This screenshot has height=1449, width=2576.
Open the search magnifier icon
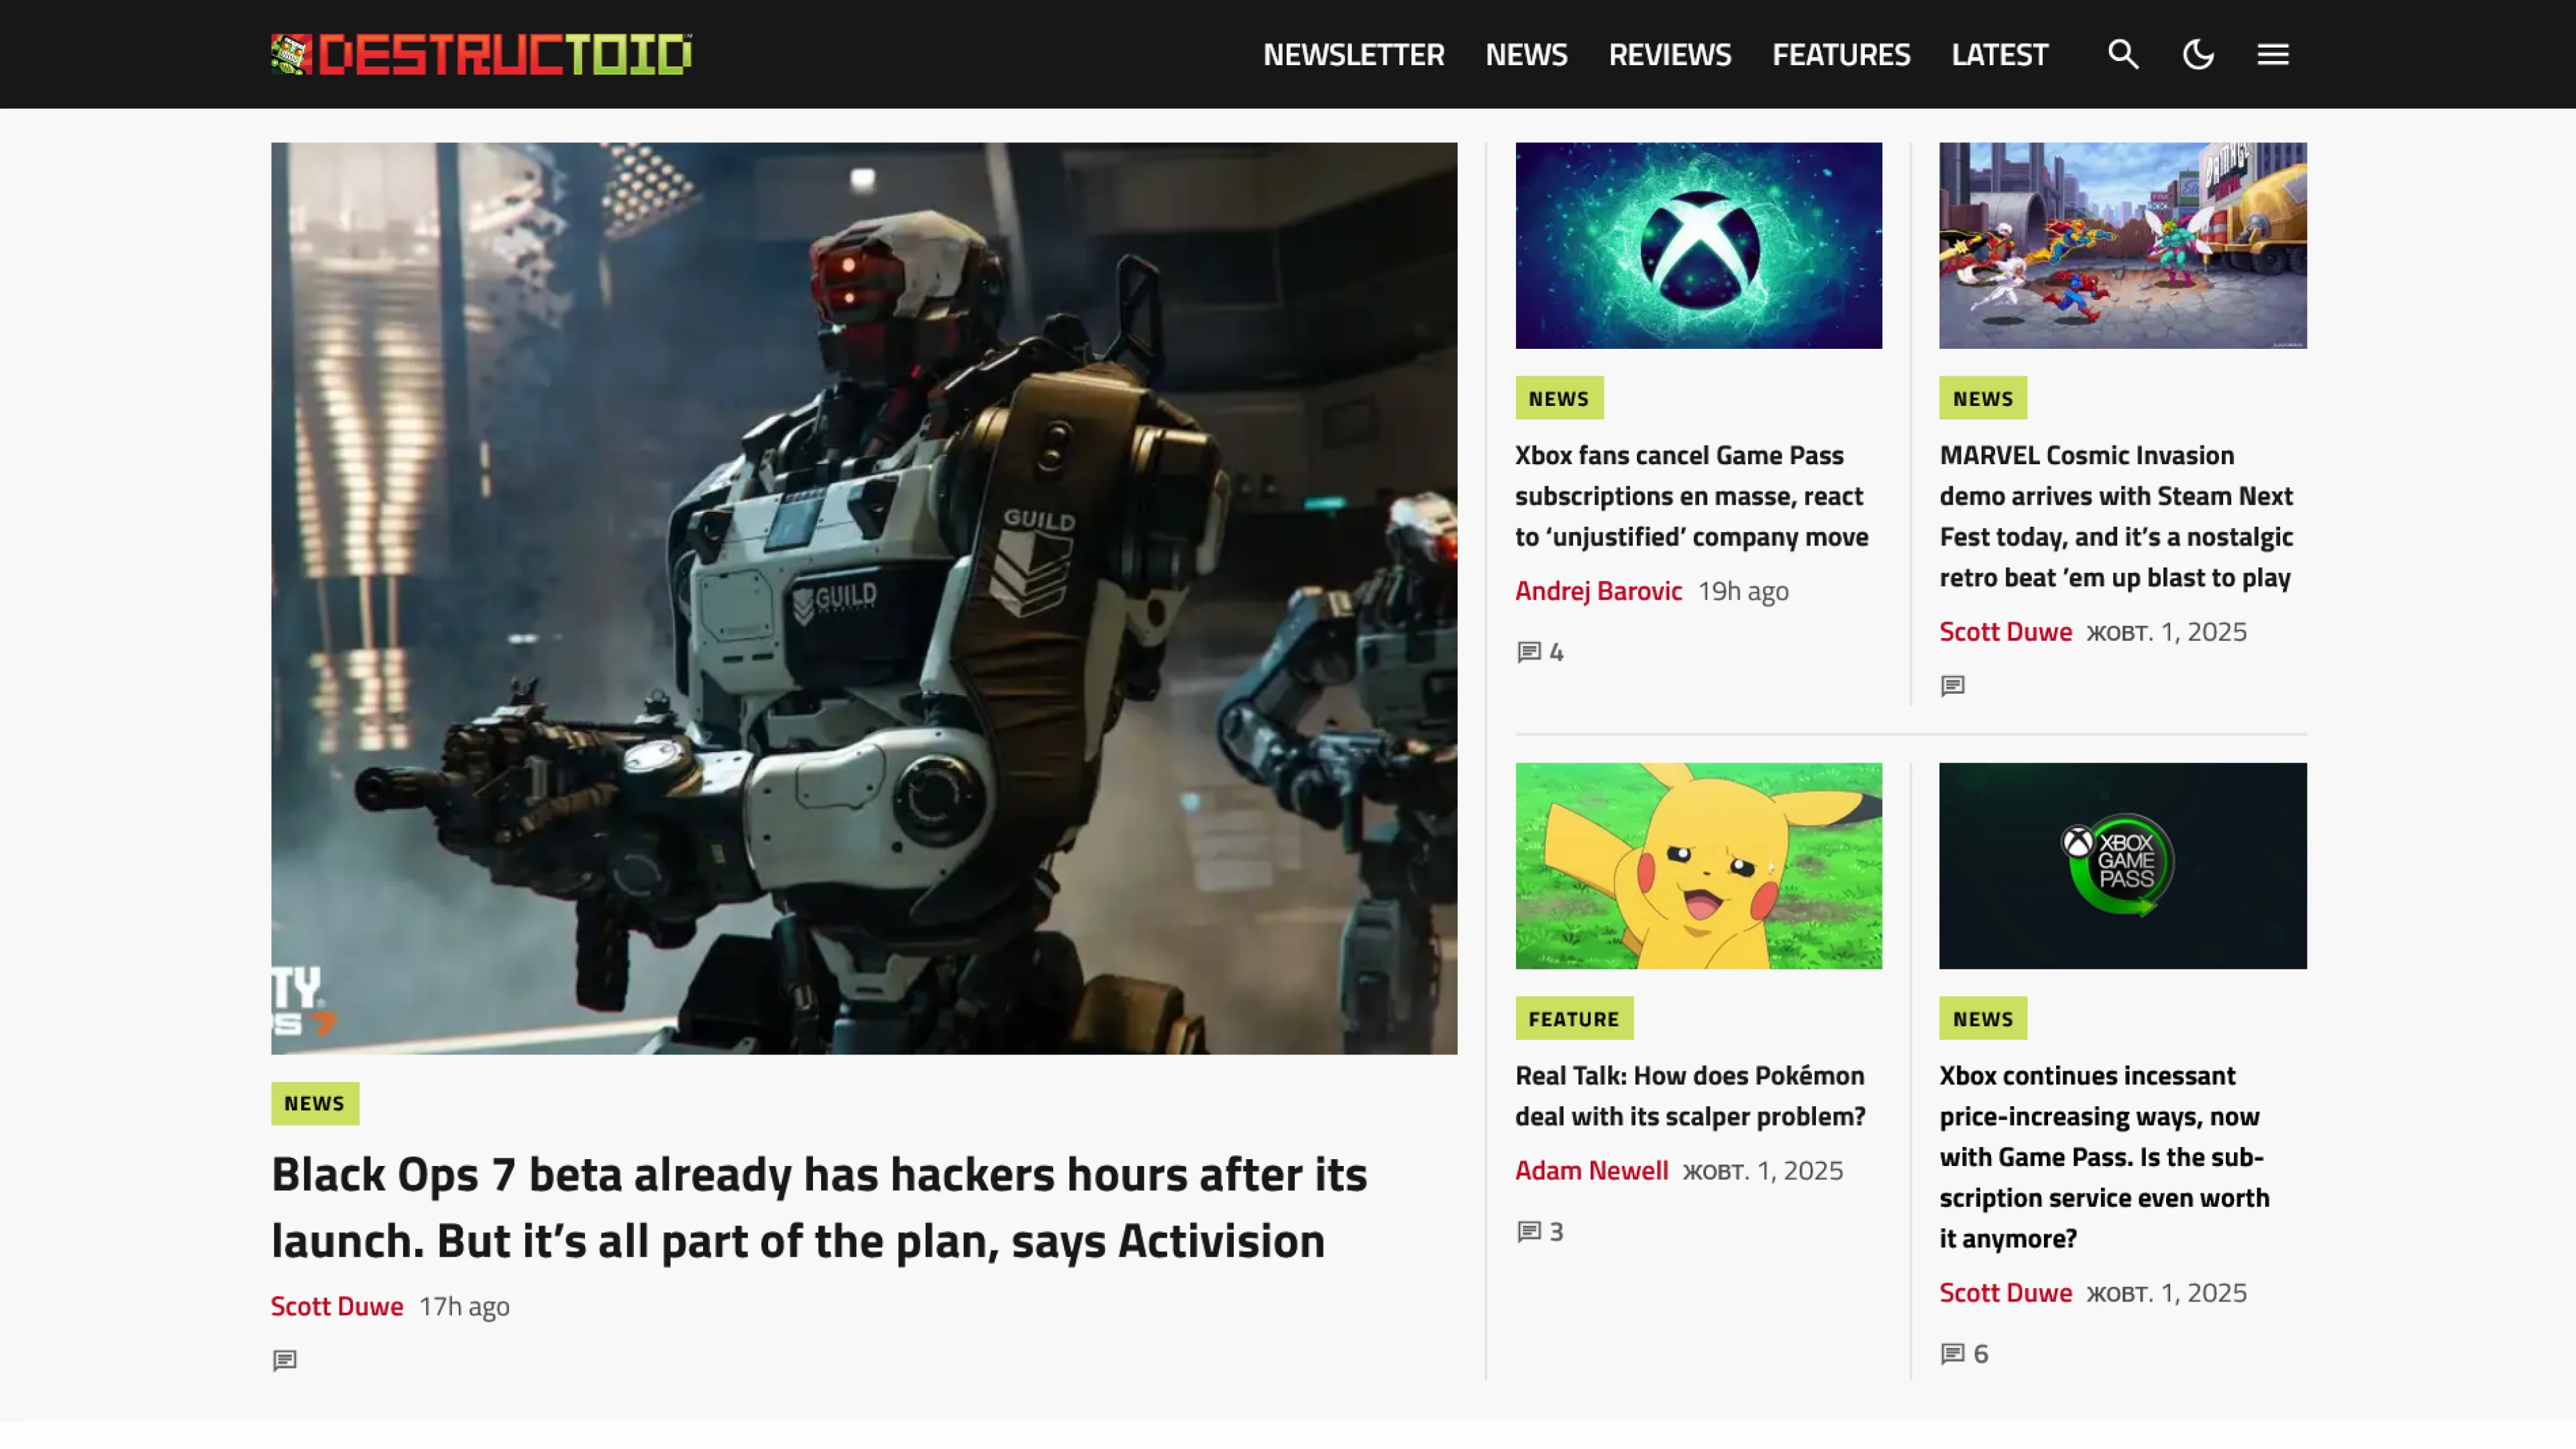(x=2123, y=54)
